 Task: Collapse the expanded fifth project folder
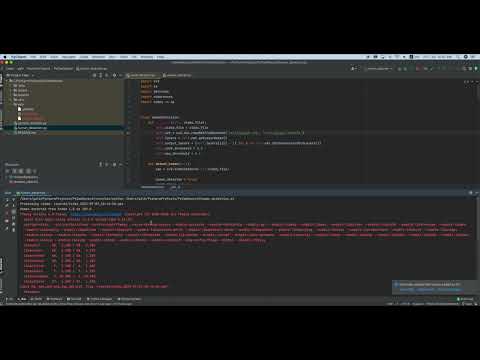pos(11,104)
